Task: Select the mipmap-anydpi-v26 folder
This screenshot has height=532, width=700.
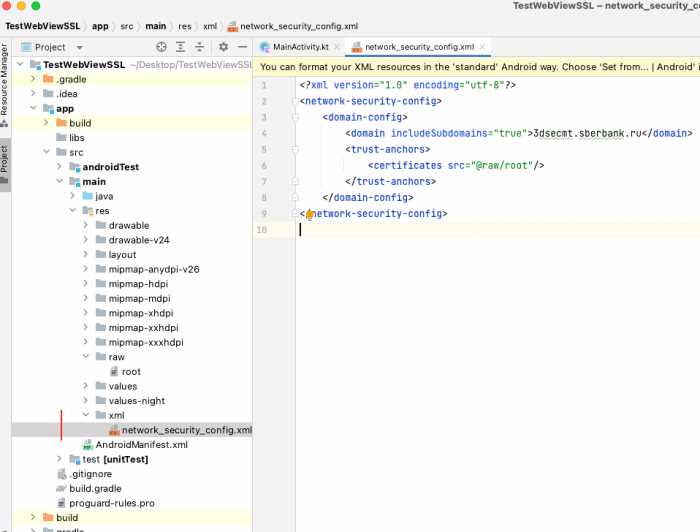Action: (x=148, y=269)
